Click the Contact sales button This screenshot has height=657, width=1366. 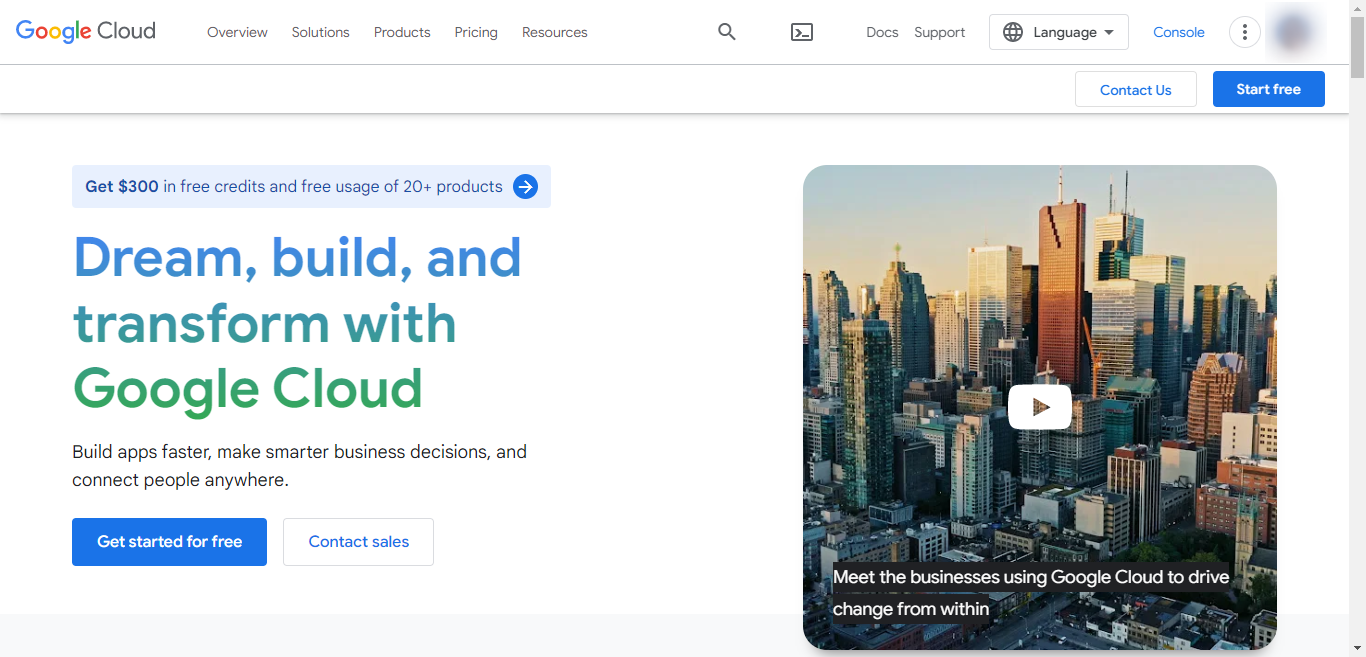pos(358,542)
